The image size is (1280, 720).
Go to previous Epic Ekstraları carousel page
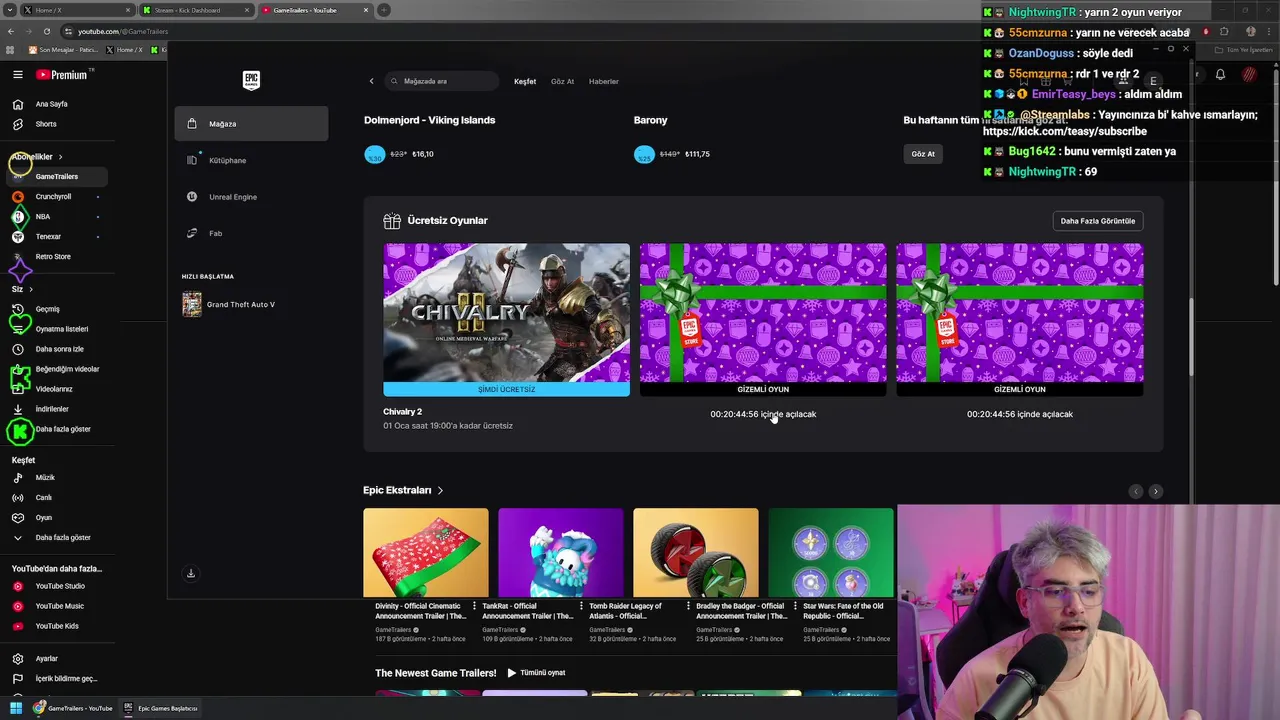point(1135,491)
